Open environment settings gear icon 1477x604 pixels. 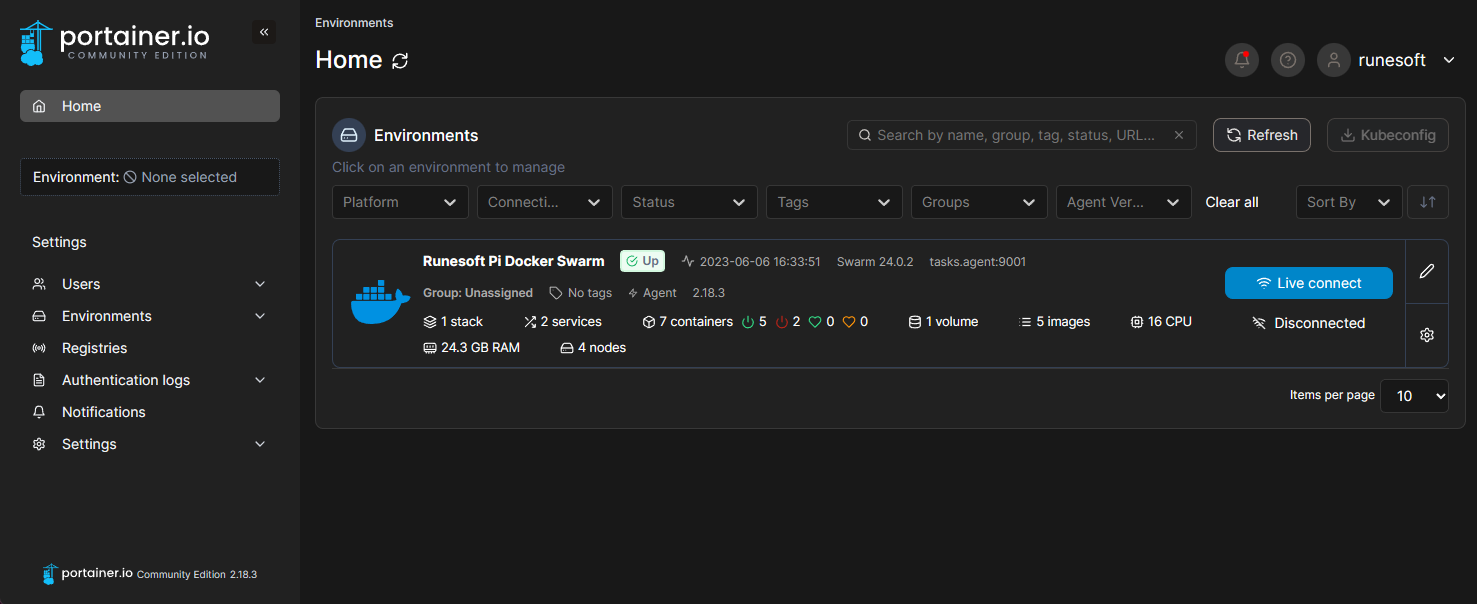click(1427, 335)
